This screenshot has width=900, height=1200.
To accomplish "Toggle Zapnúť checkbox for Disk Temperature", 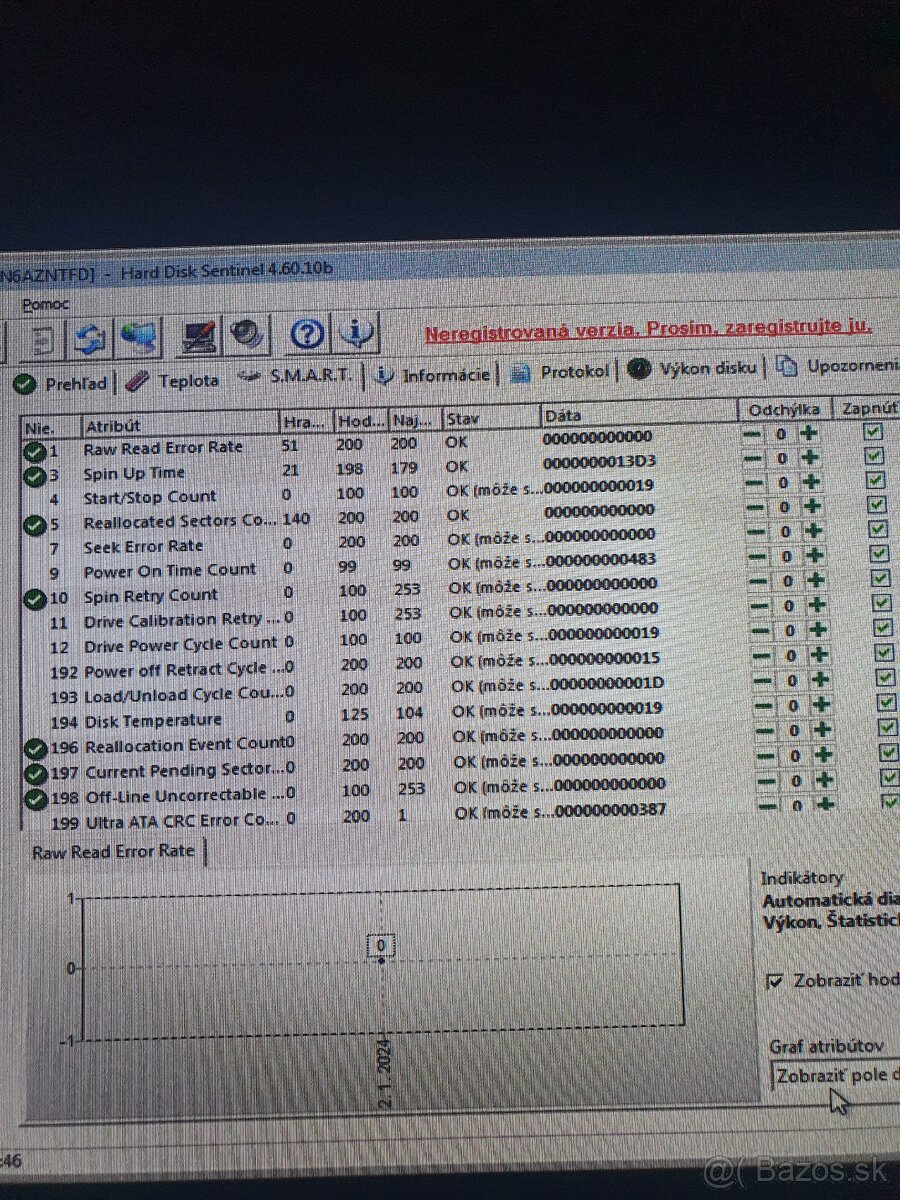I will click(x=886, y=702).
